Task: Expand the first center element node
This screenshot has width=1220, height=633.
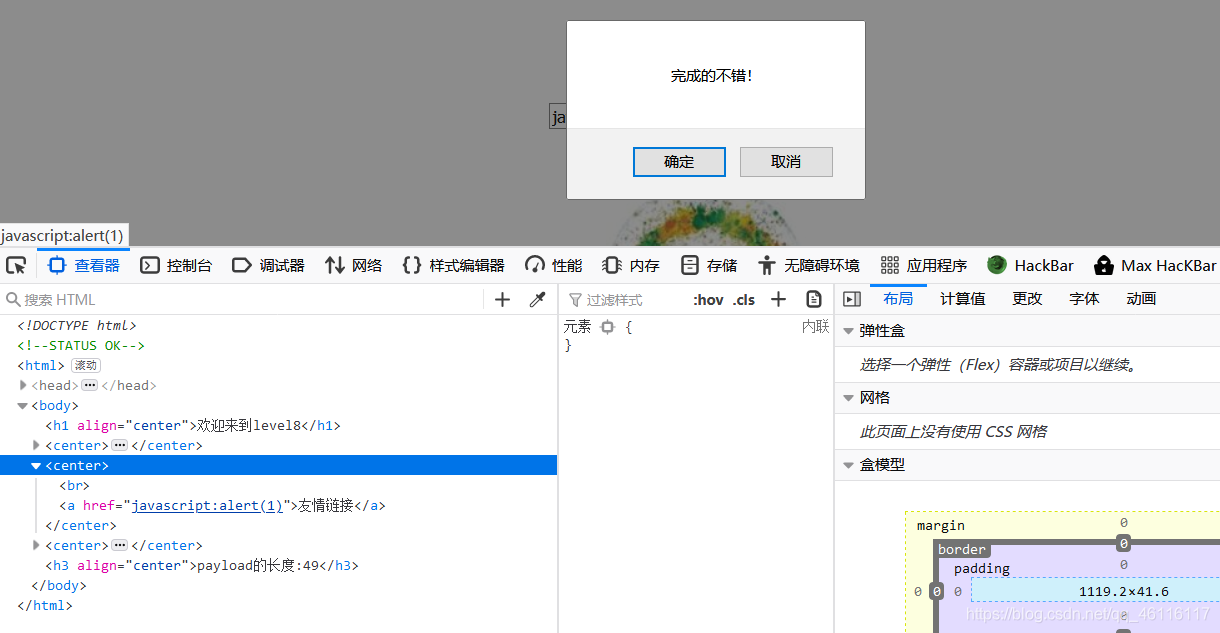Action: [x=37, y=445]
